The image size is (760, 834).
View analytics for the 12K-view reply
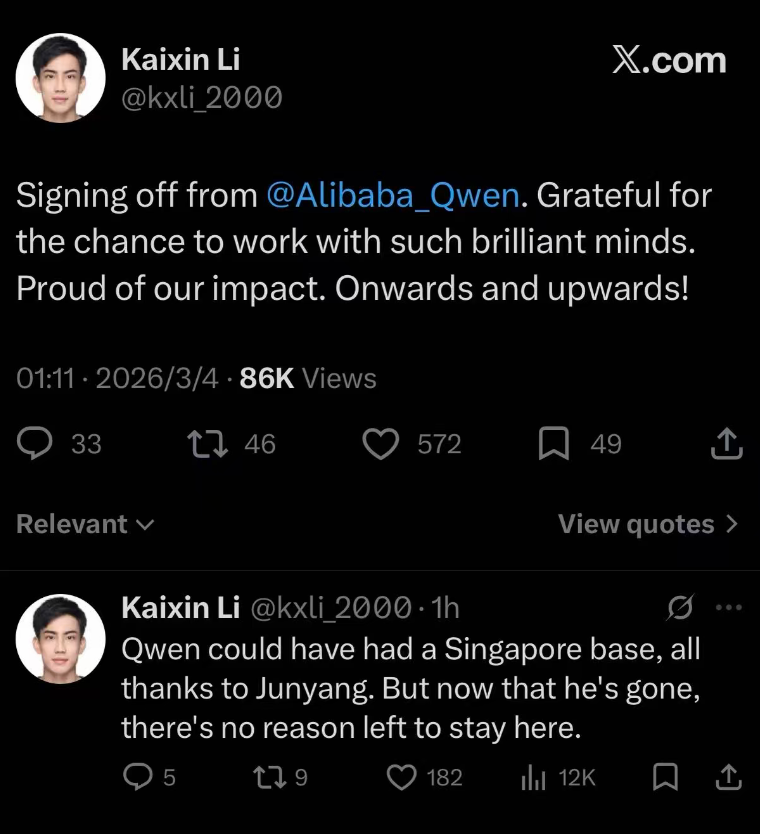point(532,776)
